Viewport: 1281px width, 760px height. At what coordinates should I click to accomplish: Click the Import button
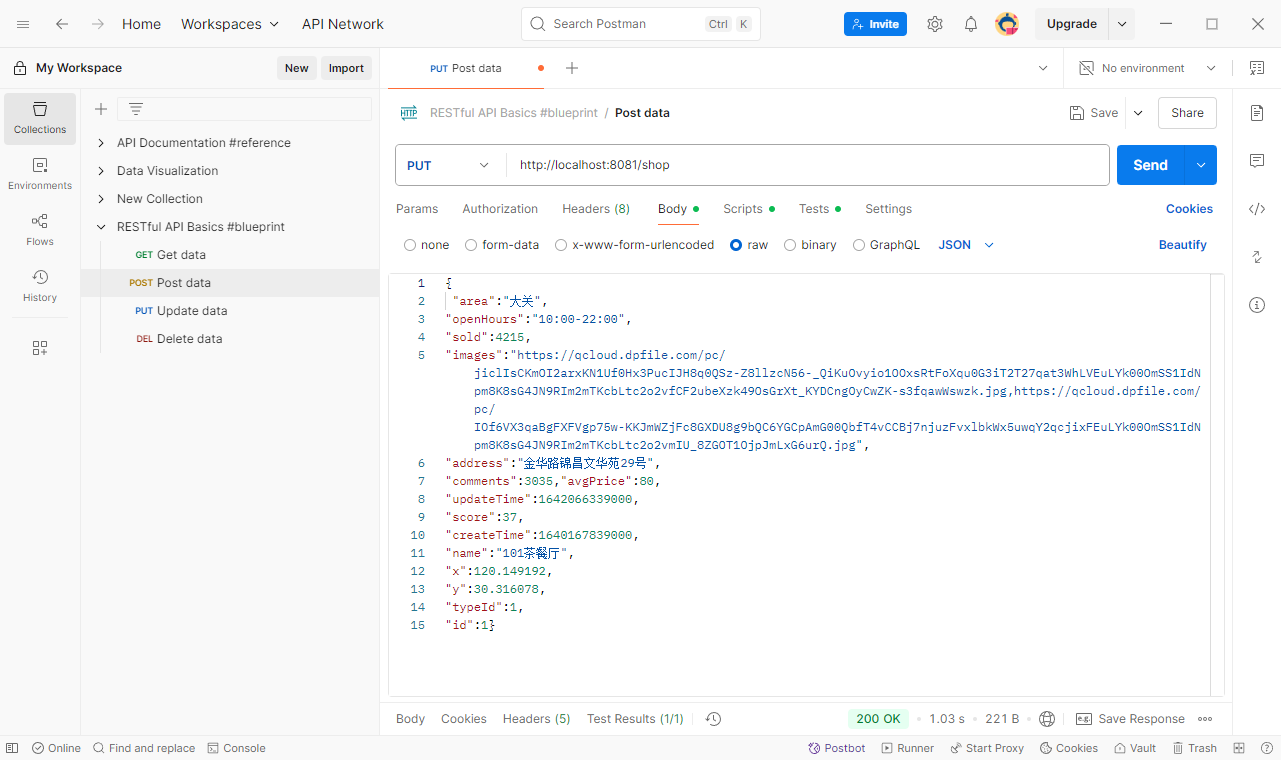click(346, 68)
